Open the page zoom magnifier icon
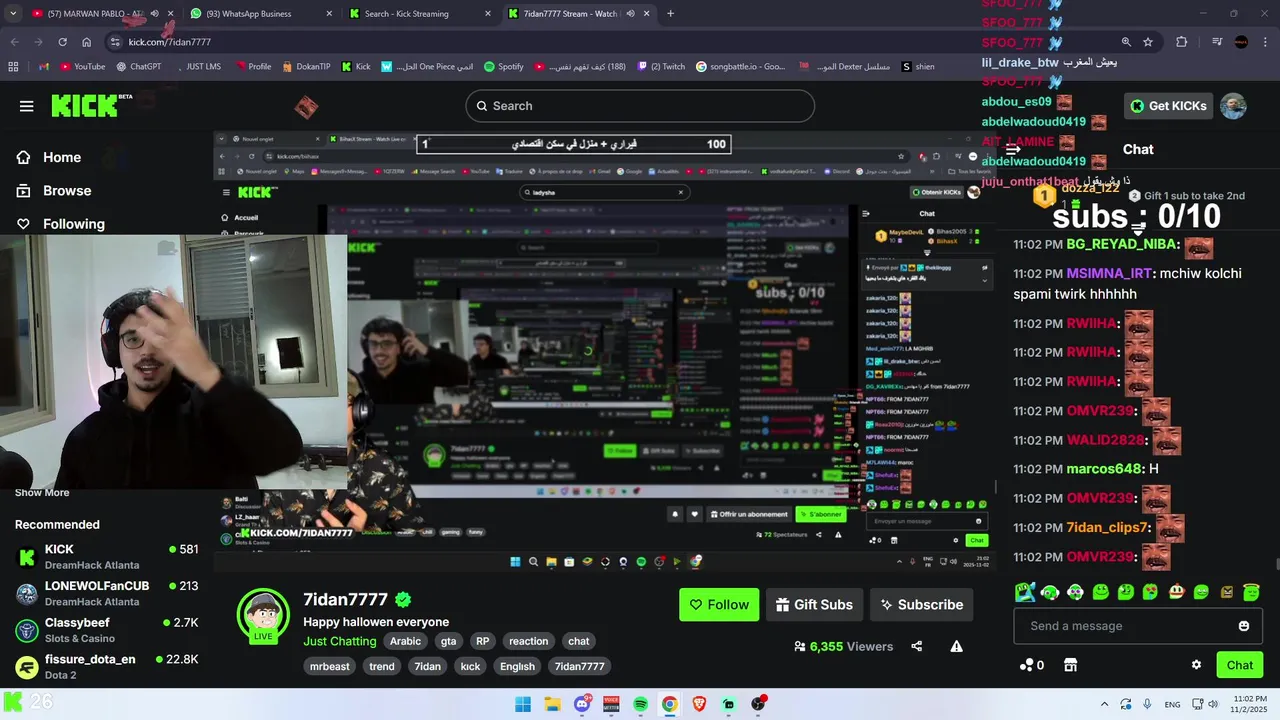 tap(1126, 42)
